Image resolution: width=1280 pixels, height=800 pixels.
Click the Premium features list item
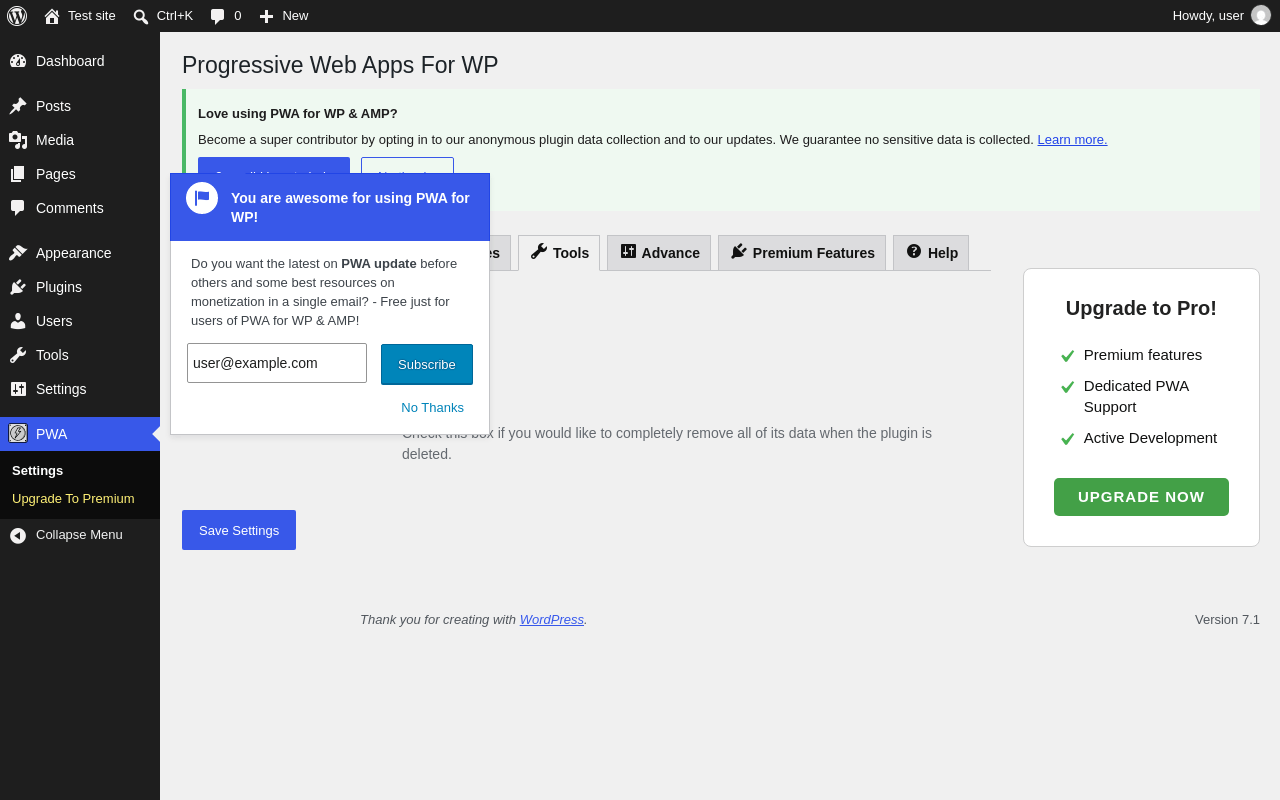tap(1143, 355)
